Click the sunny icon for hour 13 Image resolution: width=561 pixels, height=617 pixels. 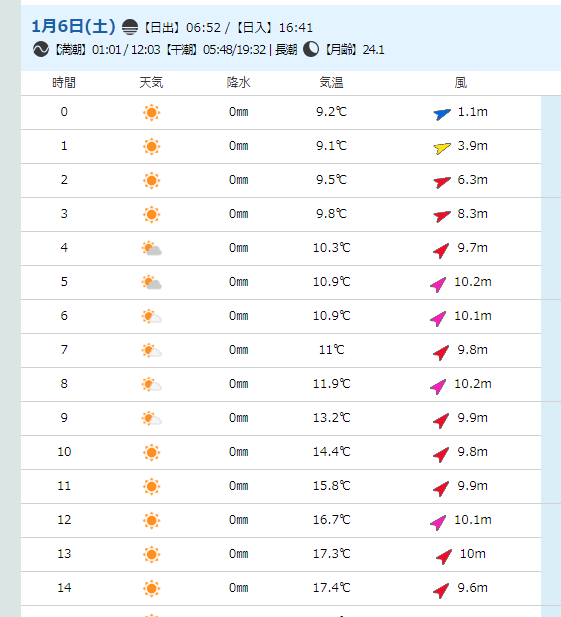(151, 554)
